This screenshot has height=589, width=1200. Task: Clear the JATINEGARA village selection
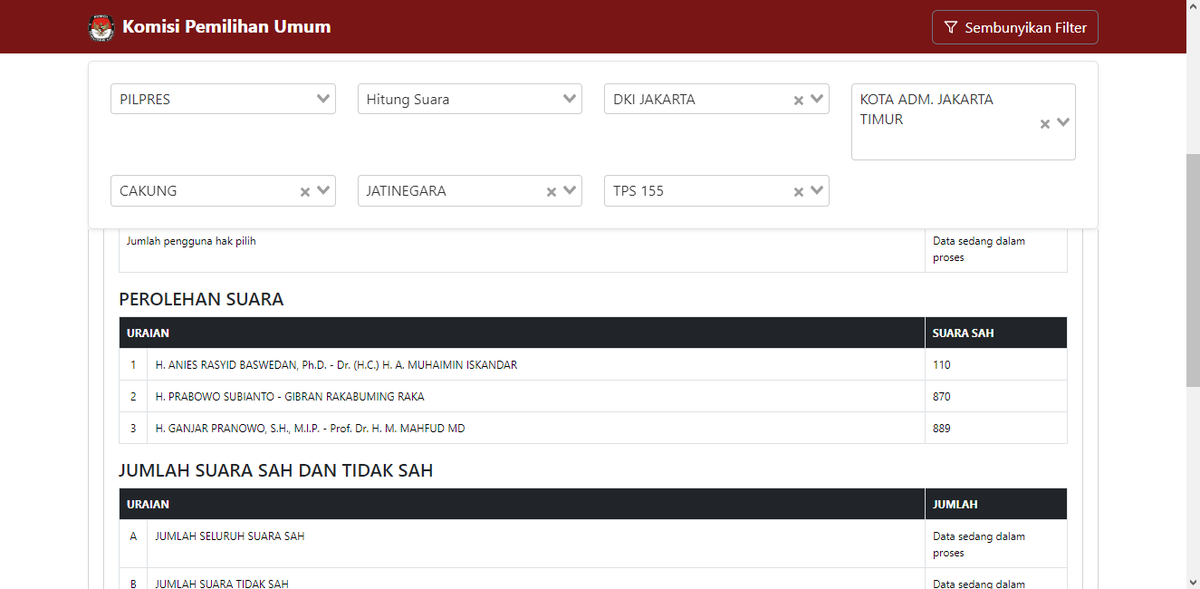coord(551,191)
